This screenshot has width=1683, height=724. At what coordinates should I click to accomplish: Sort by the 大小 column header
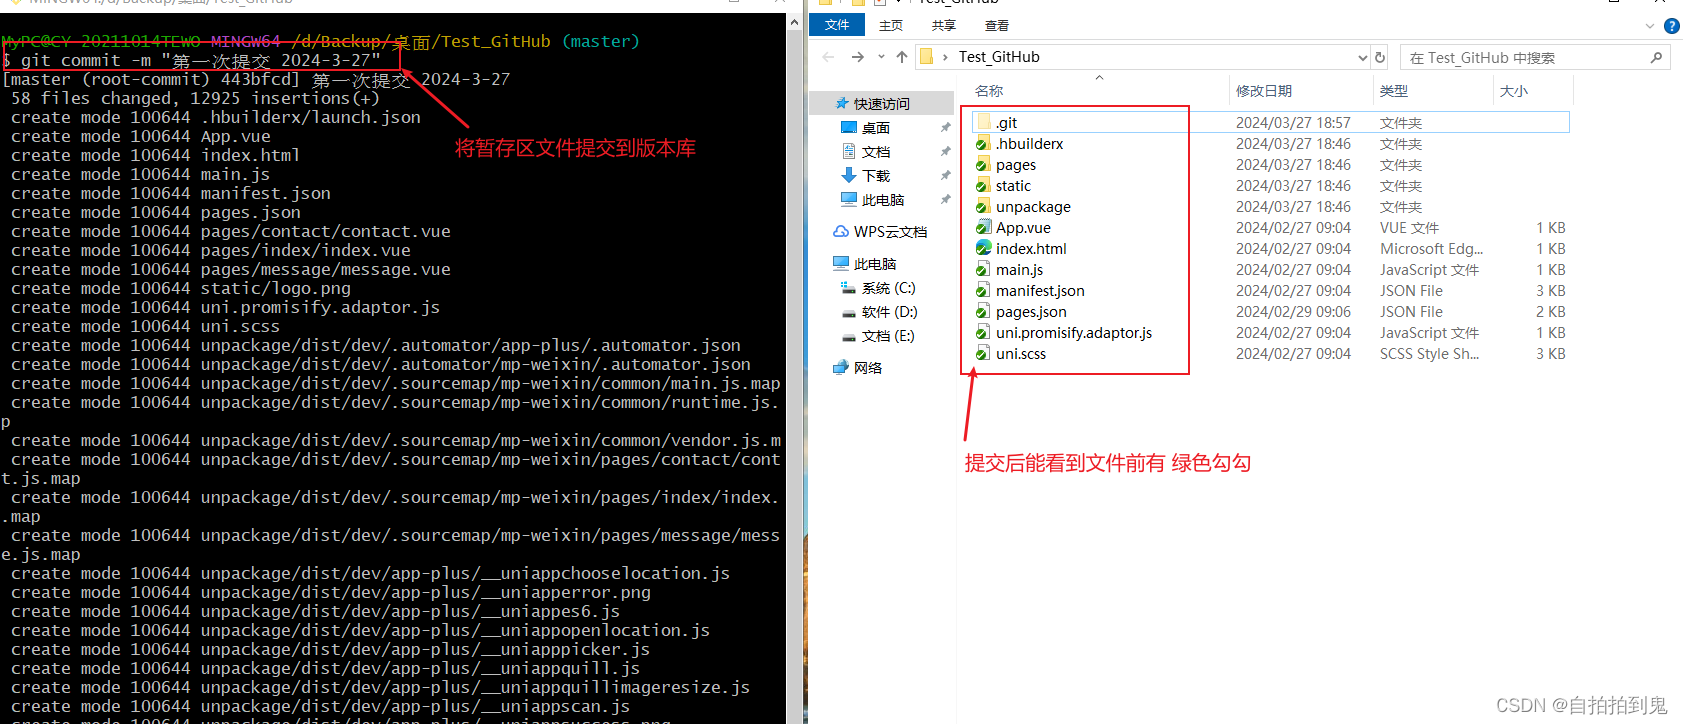tap(1514, 91)
